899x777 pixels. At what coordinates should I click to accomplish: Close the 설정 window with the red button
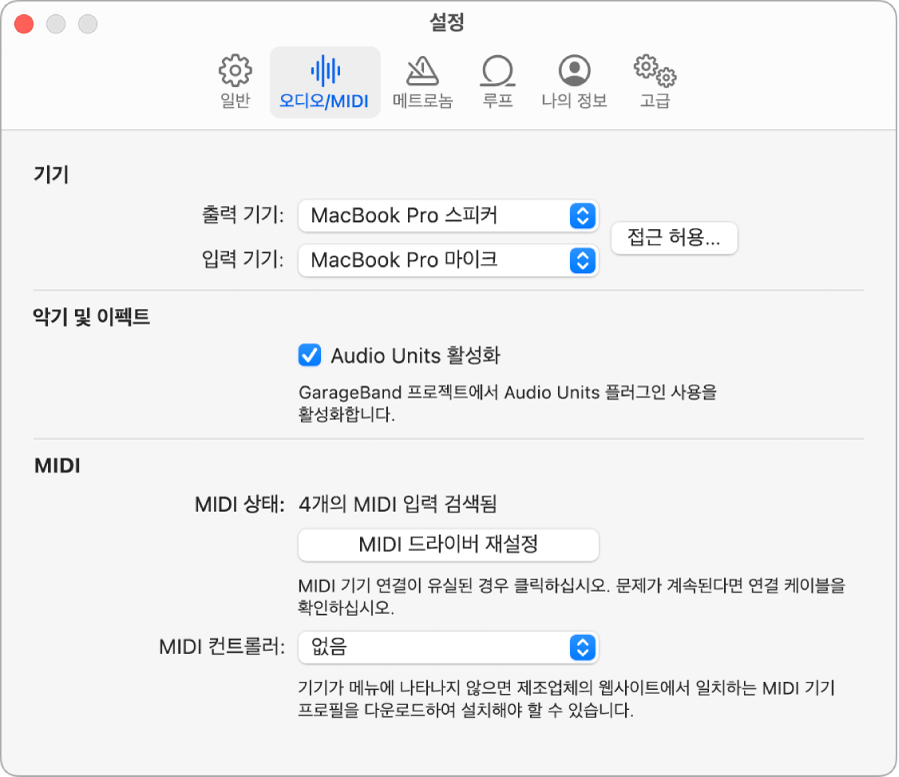point(24,24)
